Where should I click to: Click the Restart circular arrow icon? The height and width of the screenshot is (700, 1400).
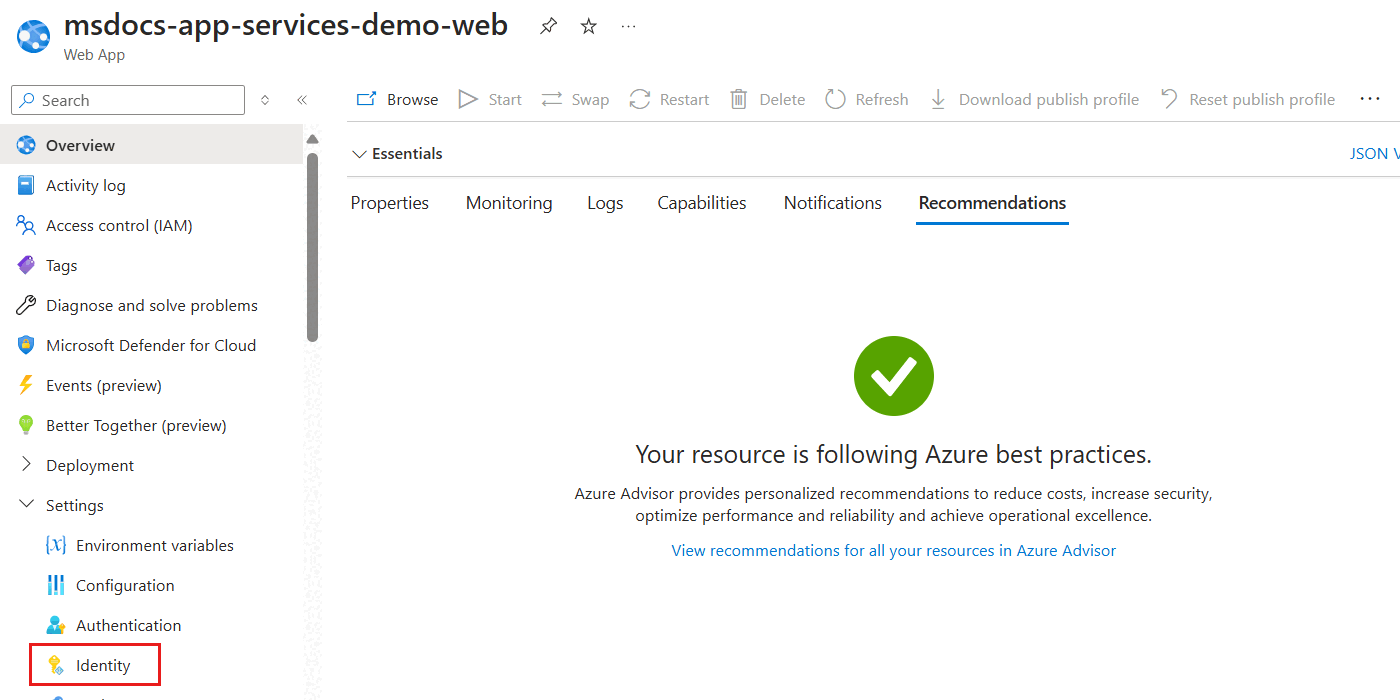tap(640, 99)
